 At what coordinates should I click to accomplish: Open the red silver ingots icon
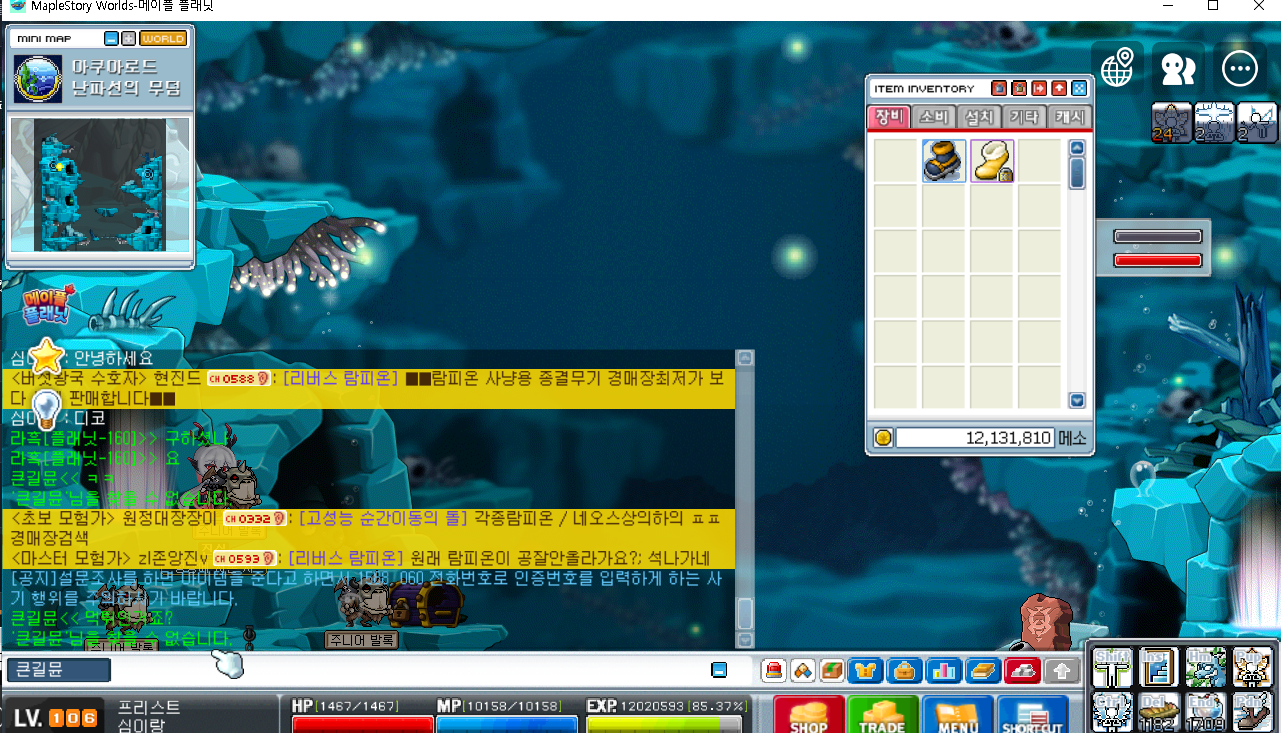(x=1022, y=670)
